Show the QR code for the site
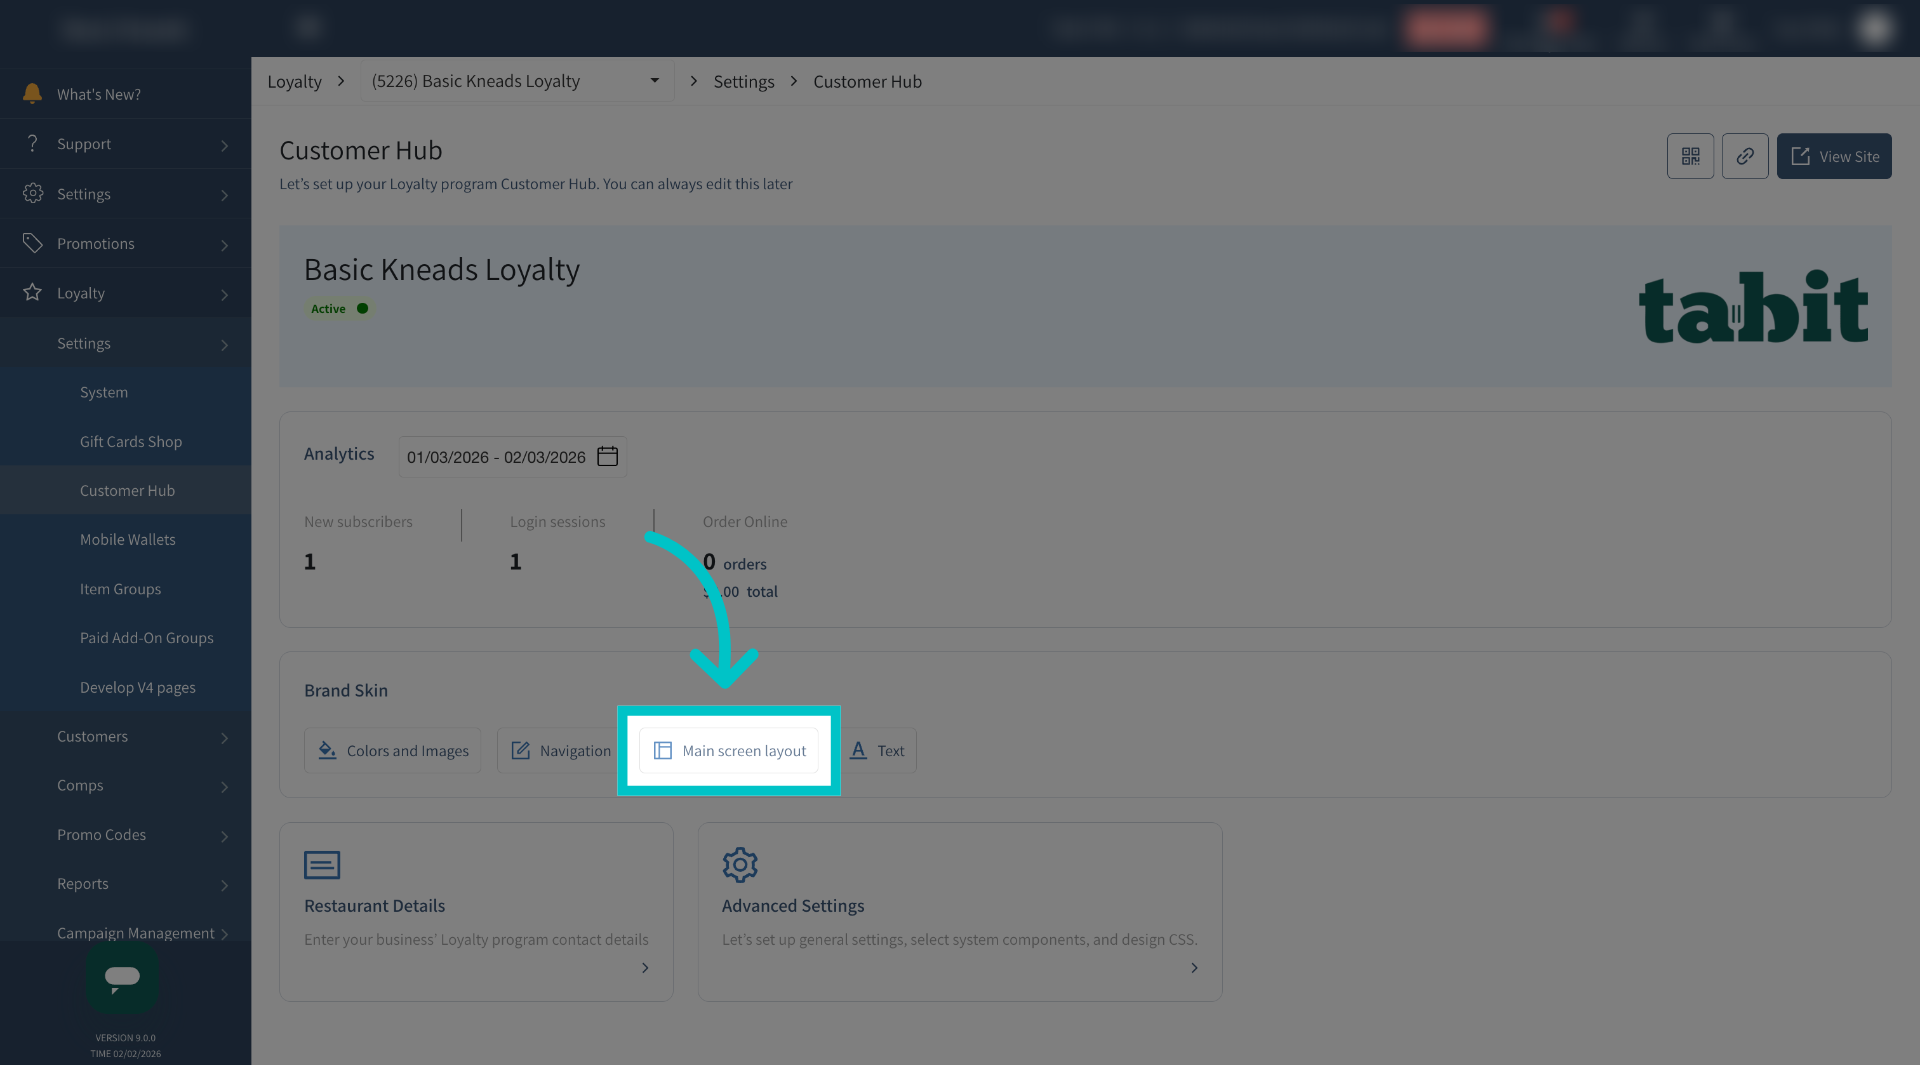Screen dimensions: 1920x1065 (1690, 156)
